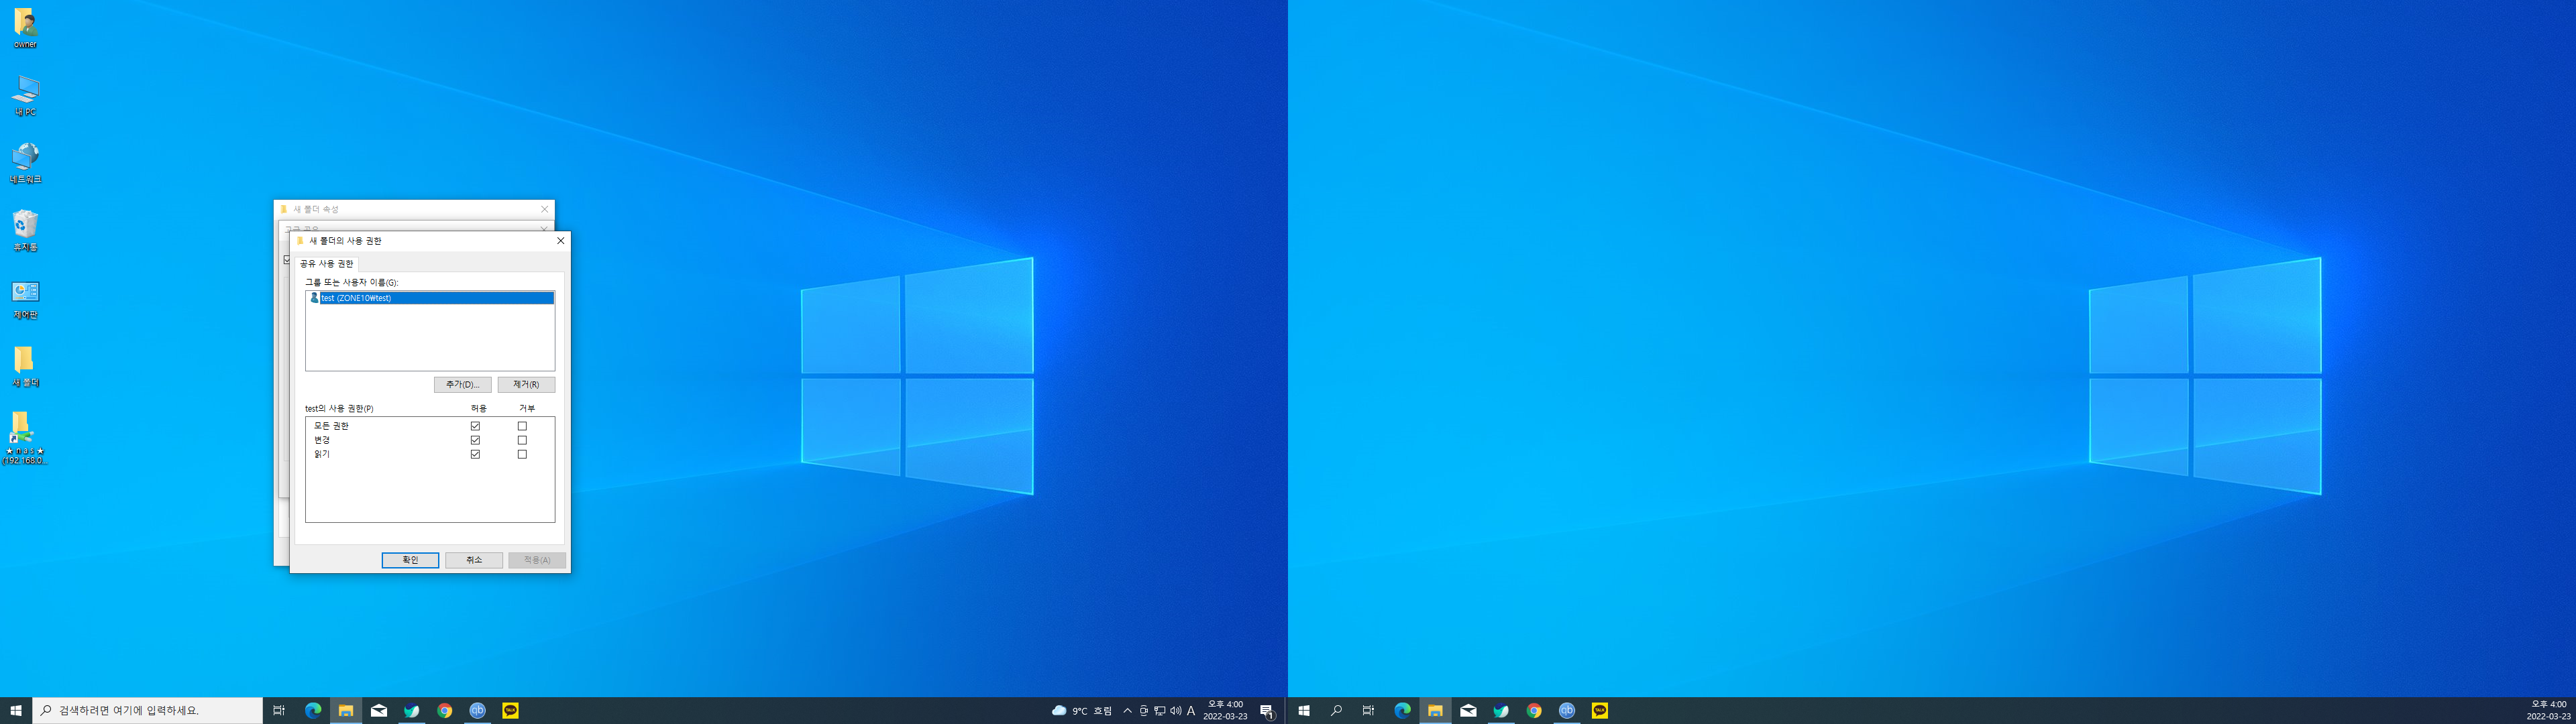
Task: Select the 새 폴더 desktop folder icon
Action: click(25, 366)
